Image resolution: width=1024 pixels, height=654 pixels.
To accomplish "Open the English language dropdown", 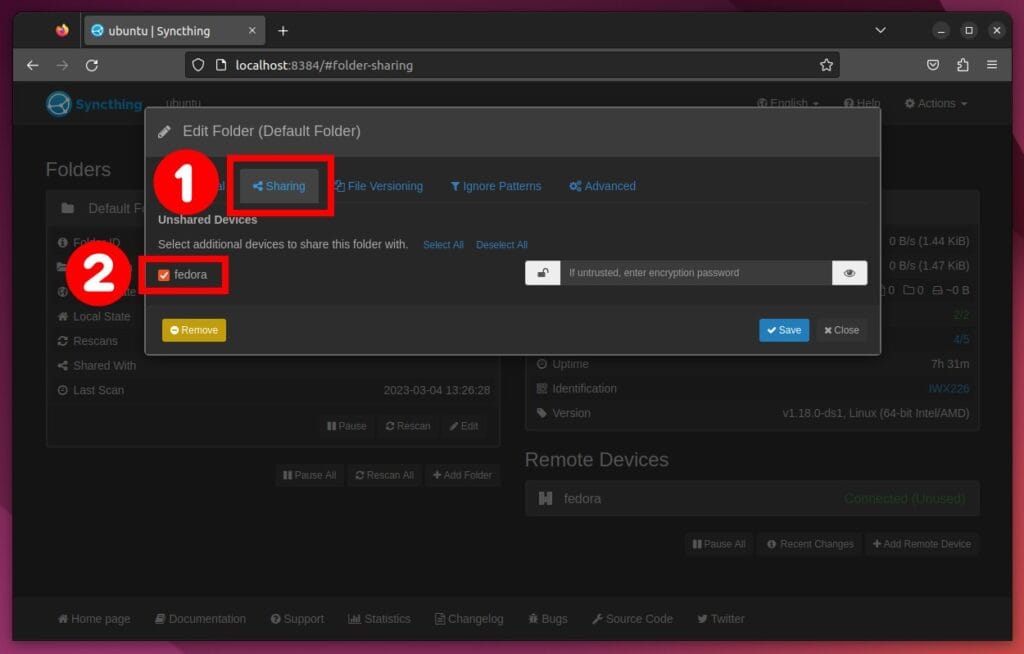I will (x=788, y=103).
